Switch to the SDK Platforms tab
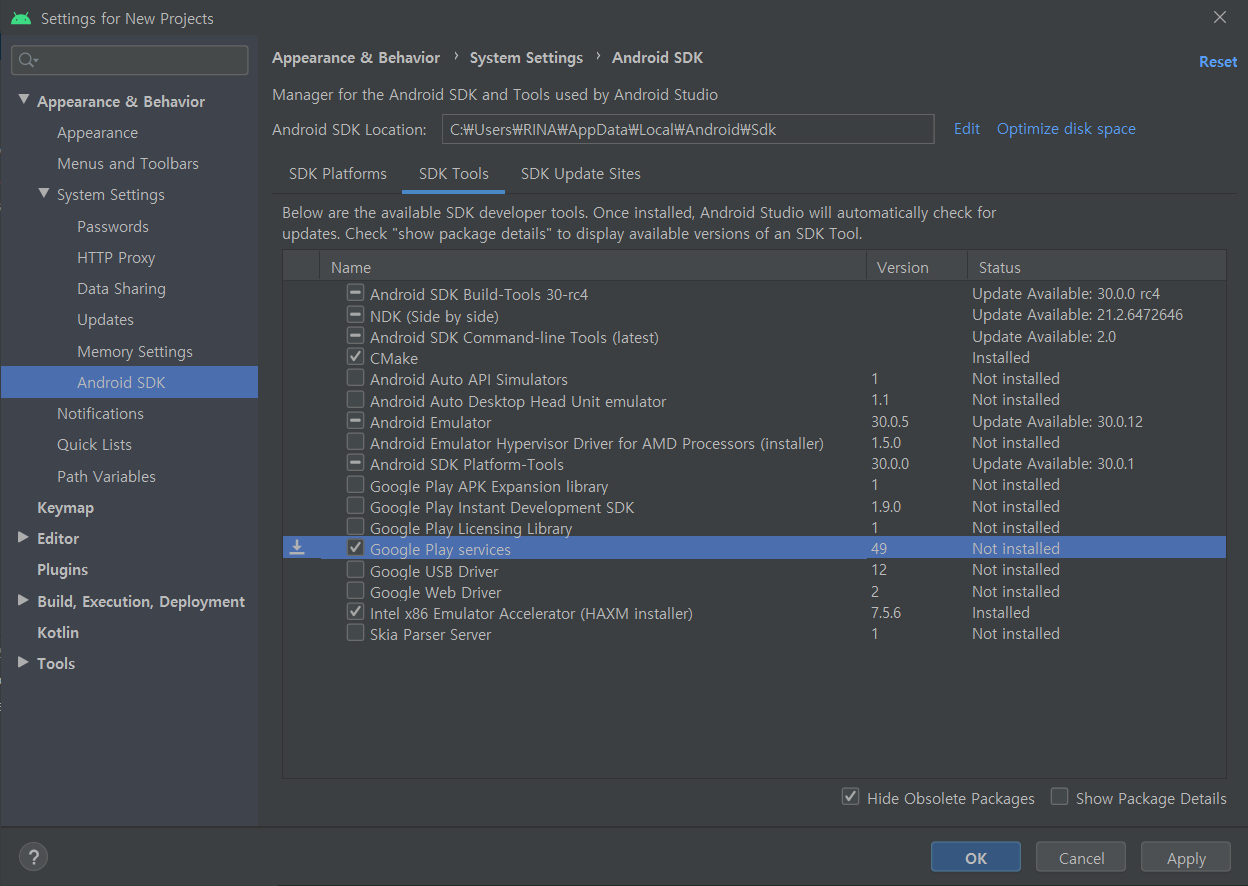This screenshot has height=886, width=1248. tap(338, 174)
